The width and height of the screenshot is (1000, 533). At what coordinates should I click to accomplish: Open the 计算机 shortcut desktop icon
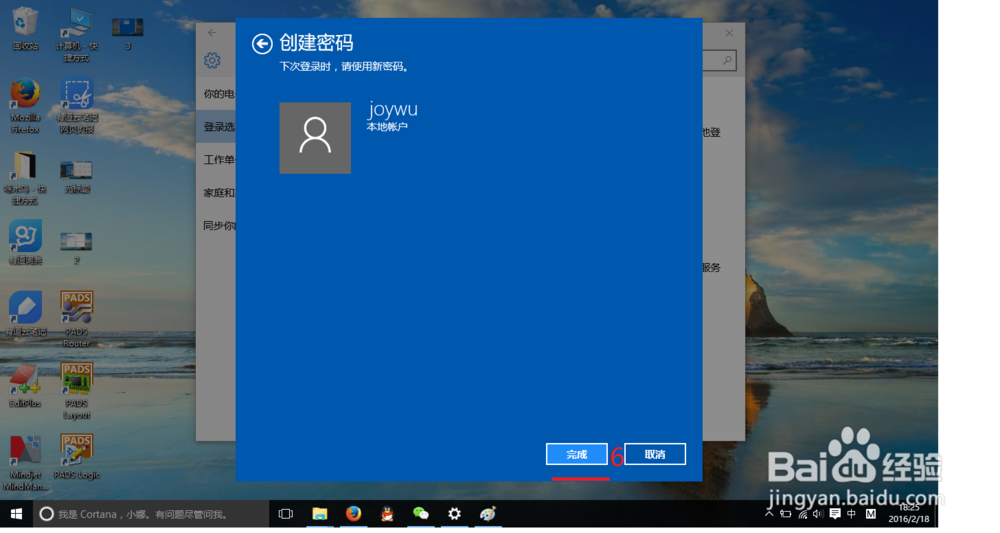point(77,33)
